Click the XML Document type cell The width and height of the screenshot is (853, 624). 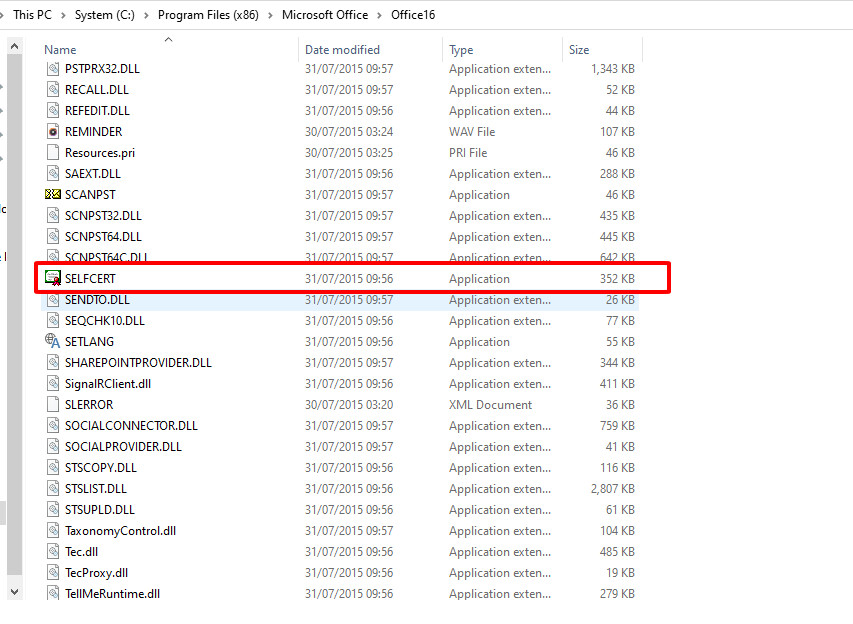[490, 404]
